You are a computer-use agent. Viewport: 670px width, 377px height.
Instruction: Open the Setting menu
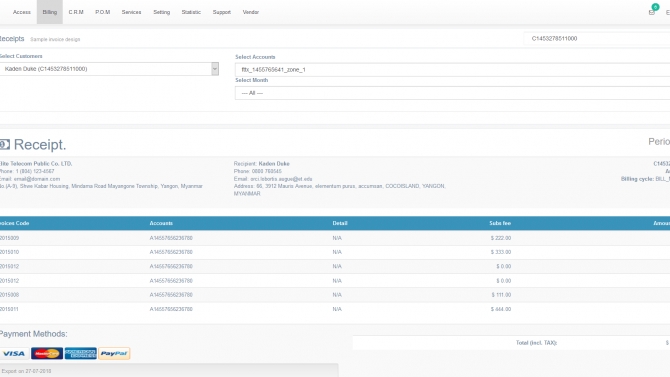162,12
